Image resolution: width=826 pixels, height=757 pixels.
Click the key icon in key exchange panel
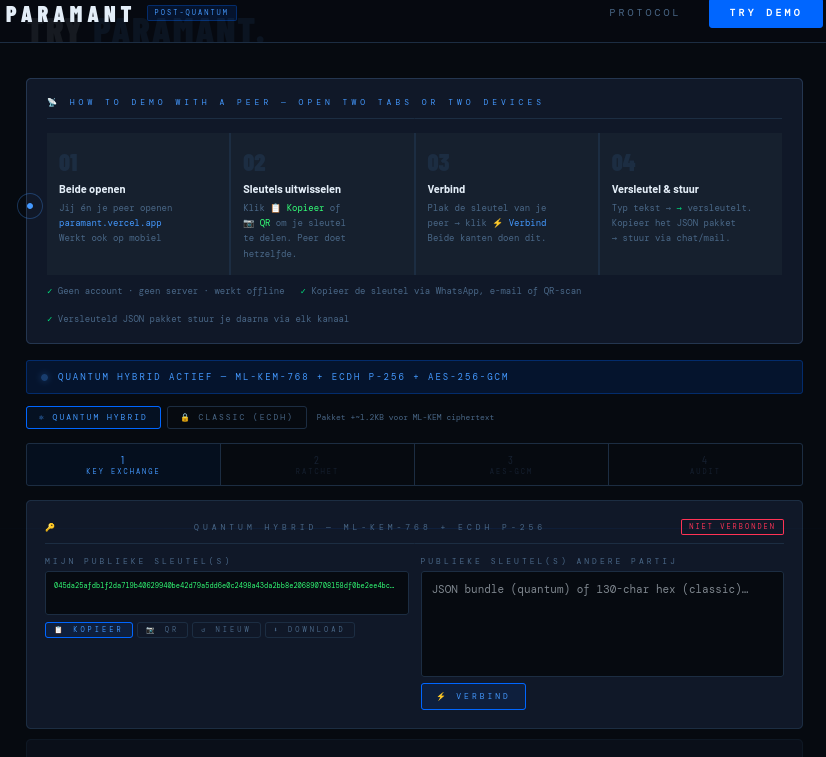click(50, 527)
